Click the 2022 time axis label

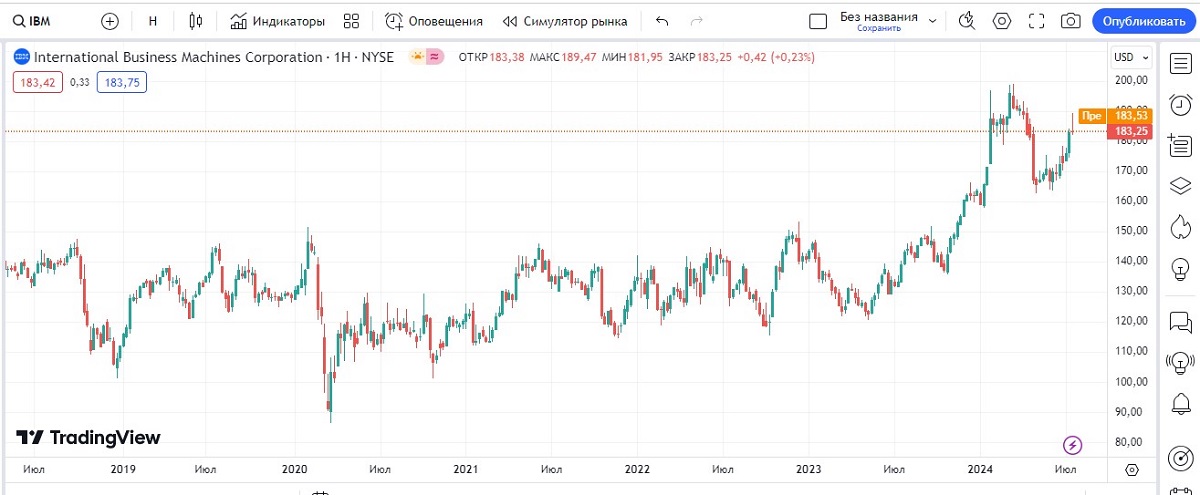coord(637,469)
